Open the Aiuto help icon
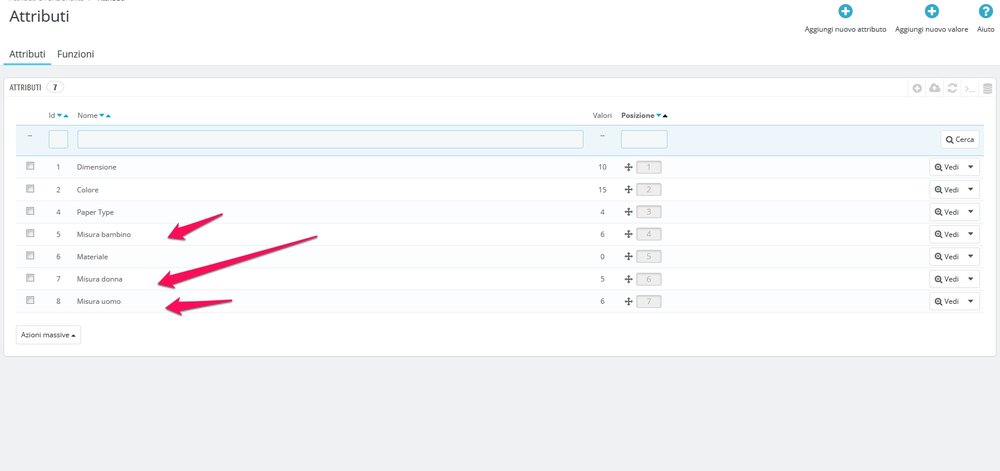Image resolution: width=1000 pixels, height=471 pixels. click(985, 11)
